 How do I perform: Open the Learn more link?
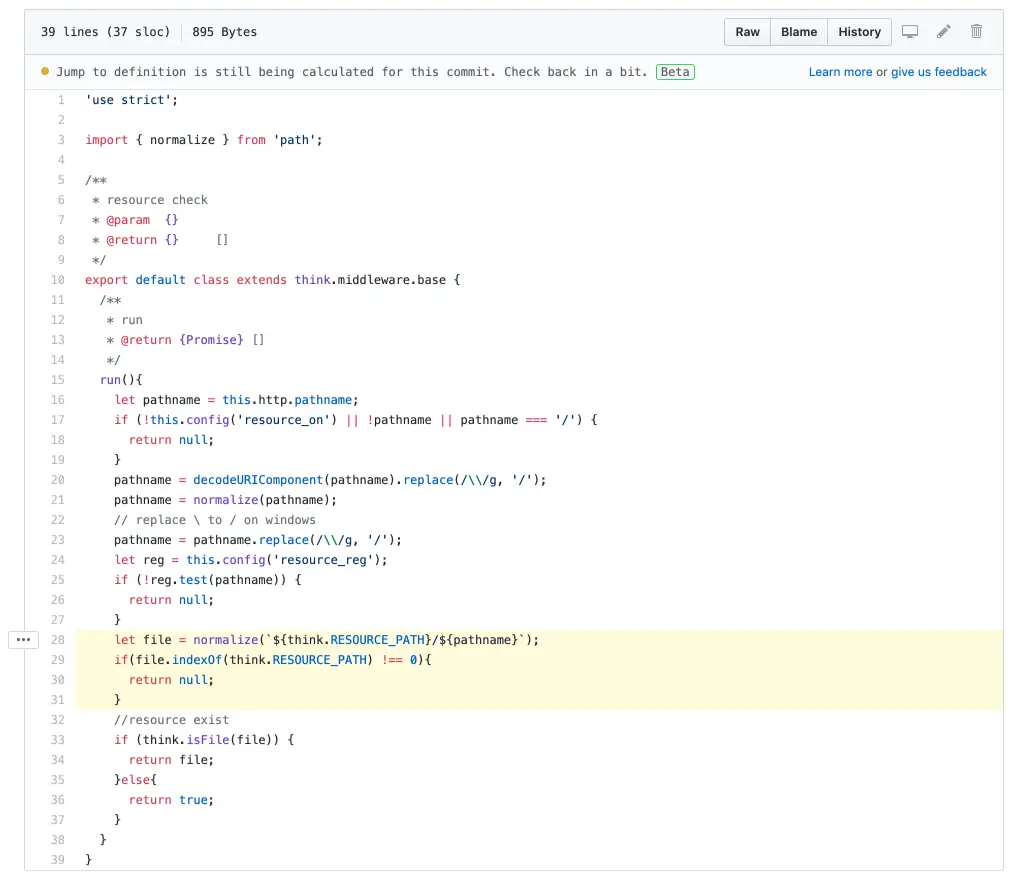click(x=840, y=72)
